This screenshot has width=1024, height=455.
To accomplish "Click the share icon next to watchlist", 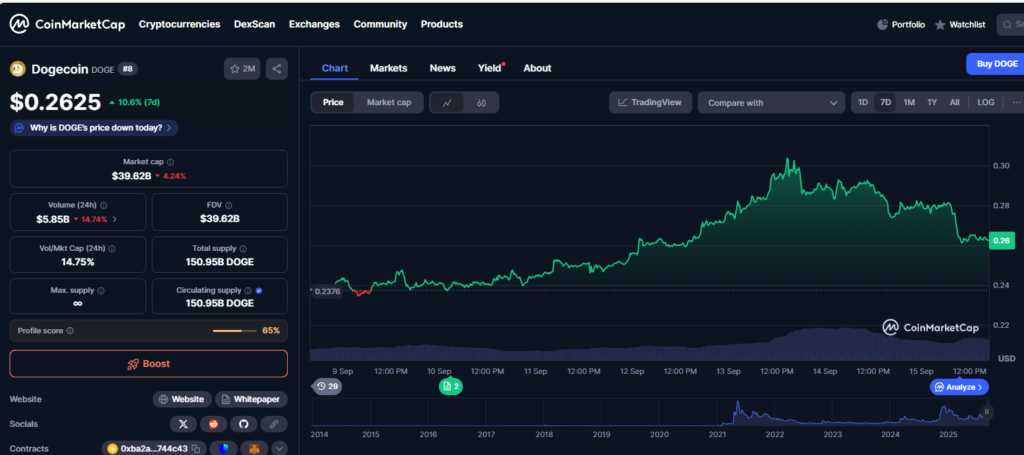I will click(277, 69).
